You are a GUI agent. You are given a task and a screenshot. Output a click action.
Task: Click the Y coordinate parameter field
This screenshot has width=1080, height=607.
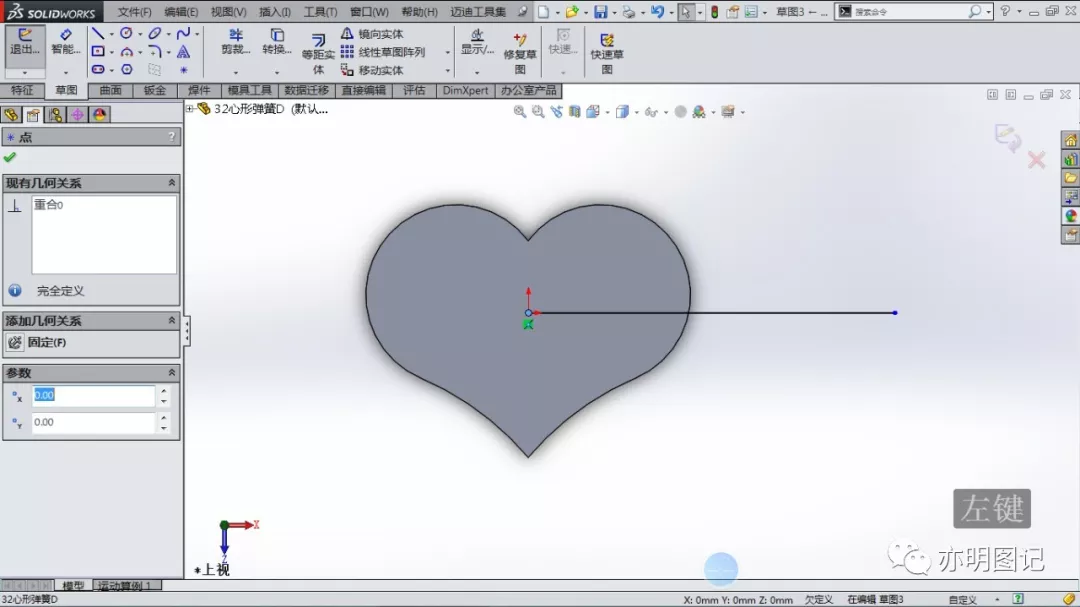94,422
